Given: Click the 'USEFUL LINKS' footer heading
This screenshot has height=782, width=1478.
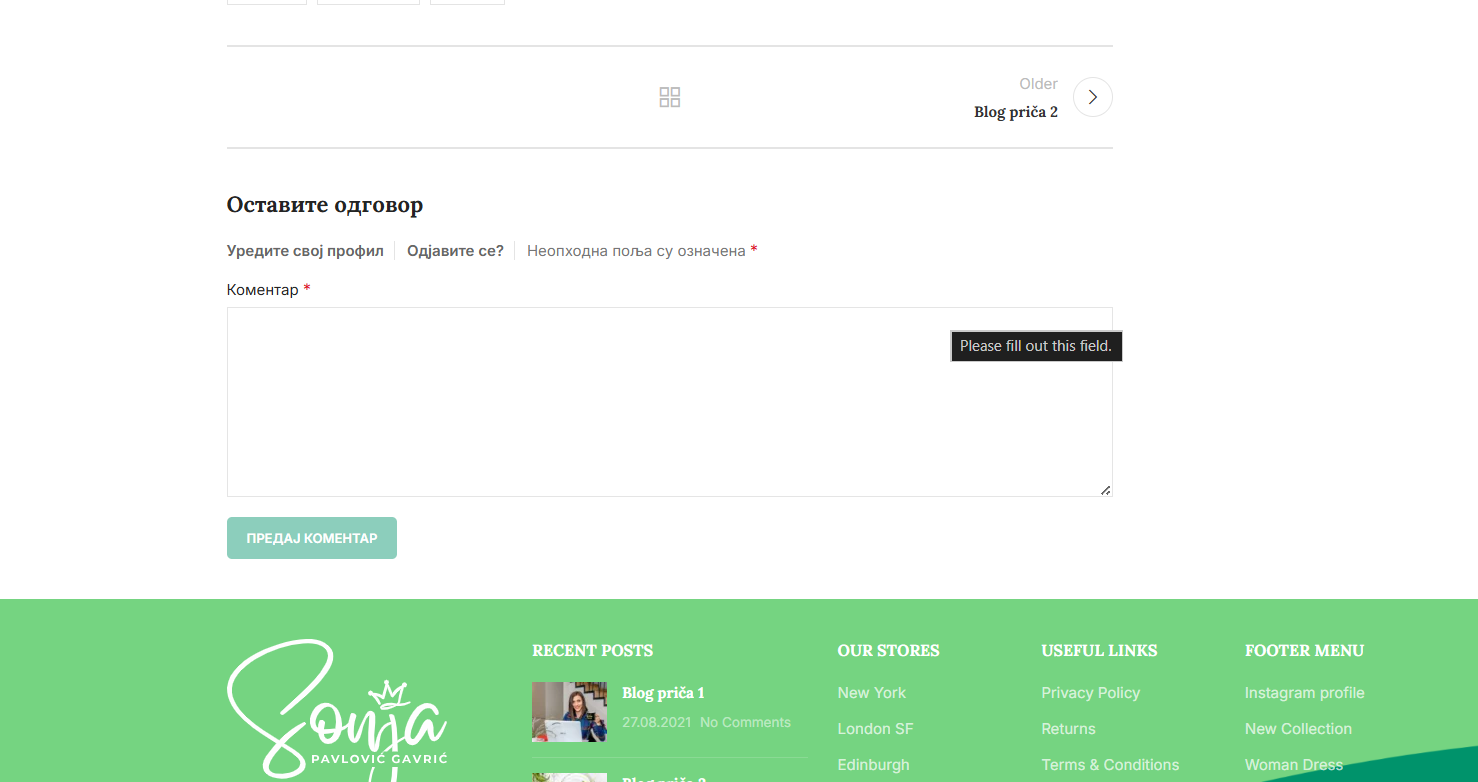Looking at the screenshot, I should (1099, 651).
